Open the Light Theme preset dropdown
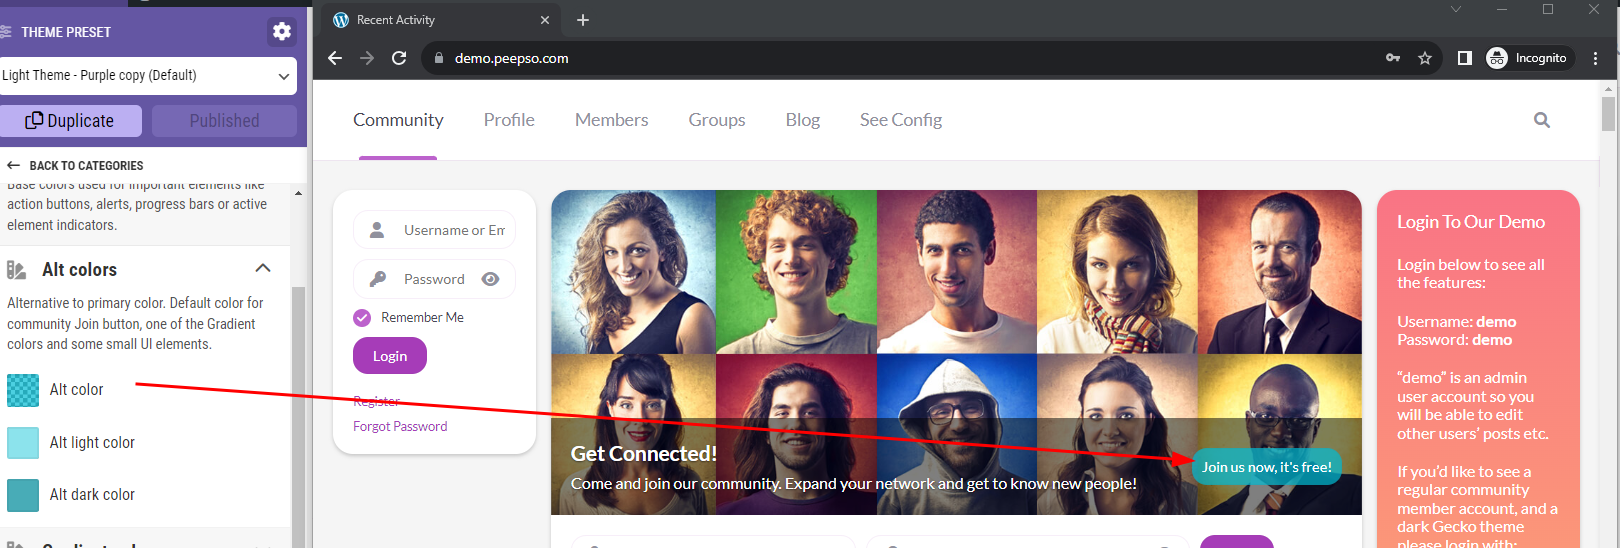1620x548 pixels. click(148, 75)
